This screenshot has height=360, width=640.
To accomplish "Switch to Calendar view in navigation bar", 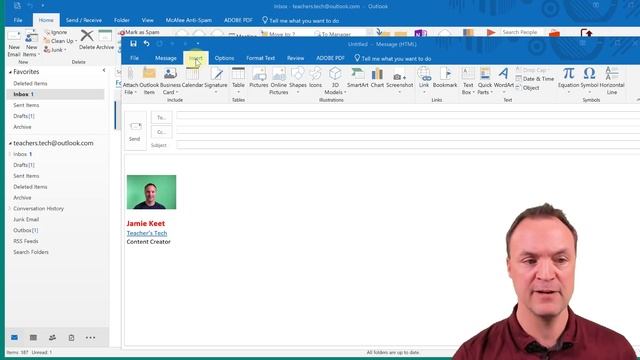I will pyautogui.click(x=33, y=338).
